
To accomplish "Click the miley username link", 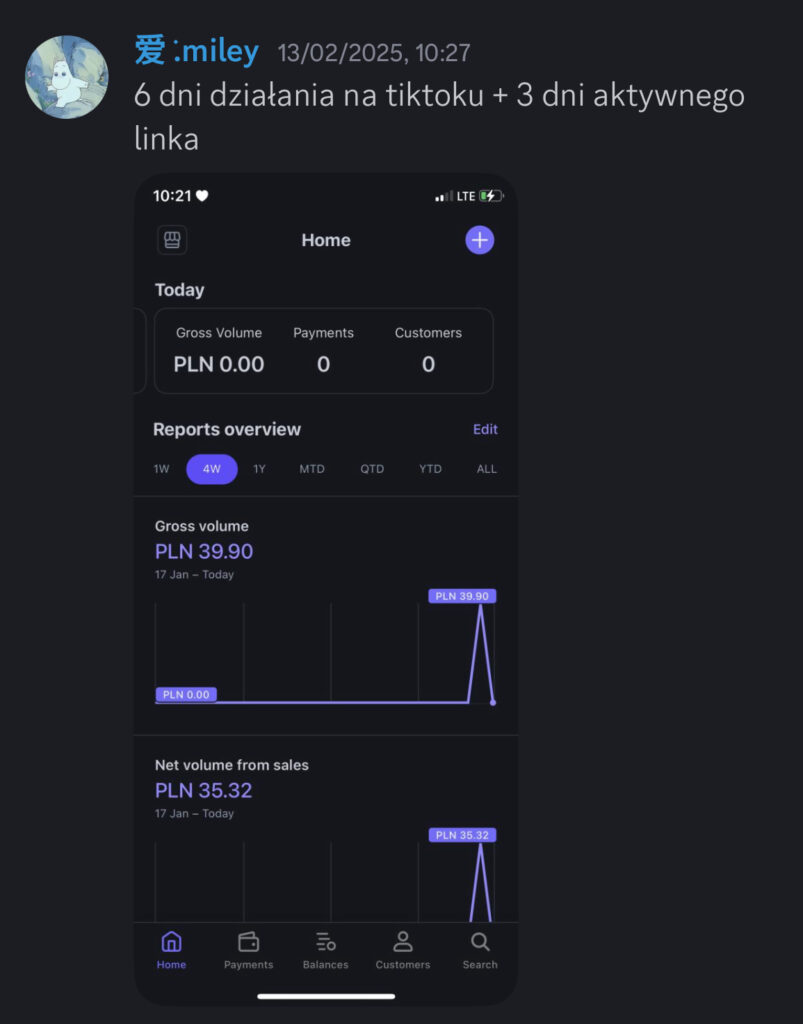I will click(197, 51).
